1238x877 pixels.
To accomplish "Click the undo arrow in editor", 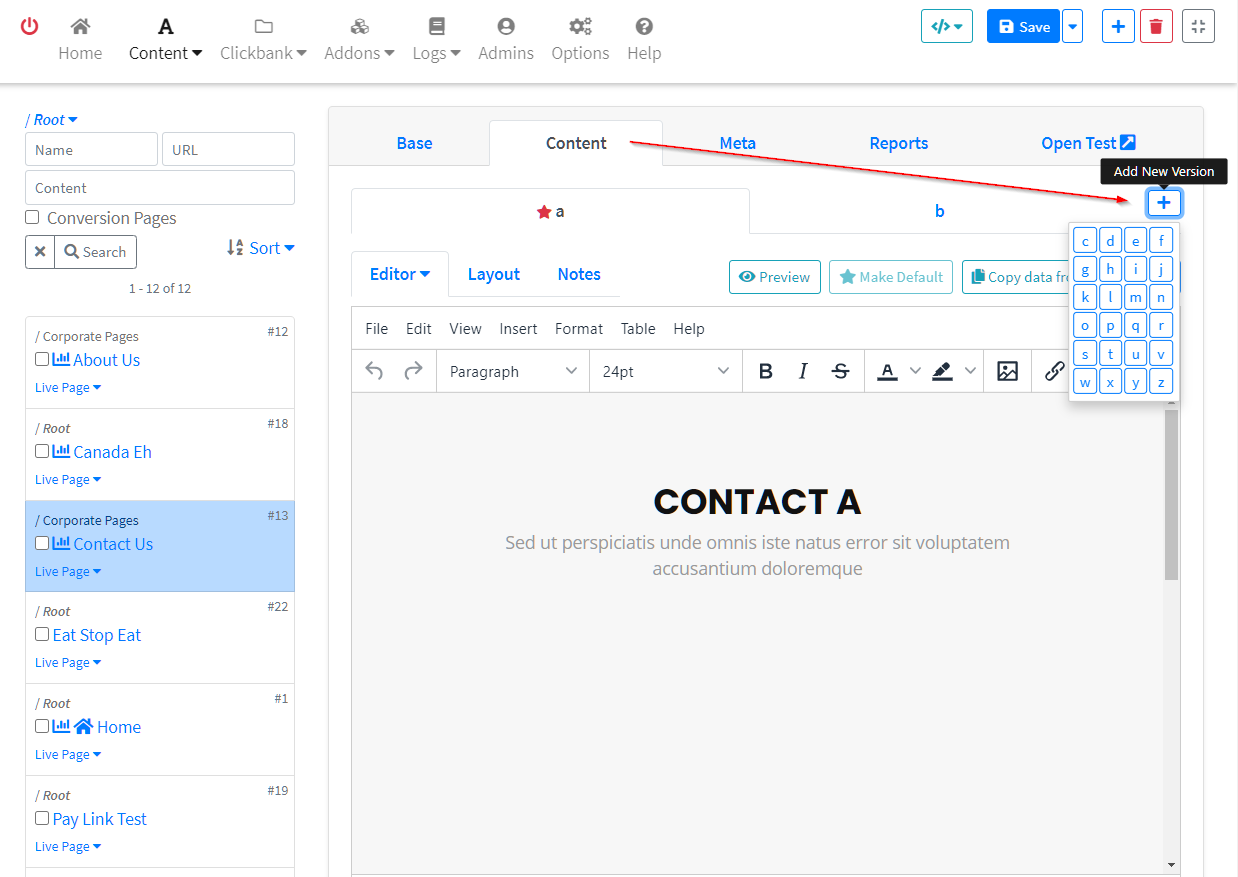I will (375, 371).
